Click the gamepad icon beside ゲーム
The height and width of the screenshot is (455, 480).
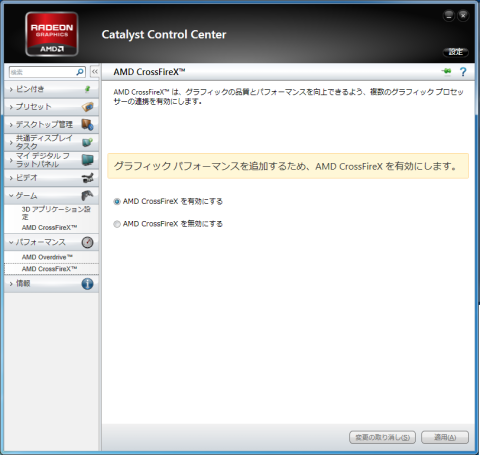(x=87, y=196)
